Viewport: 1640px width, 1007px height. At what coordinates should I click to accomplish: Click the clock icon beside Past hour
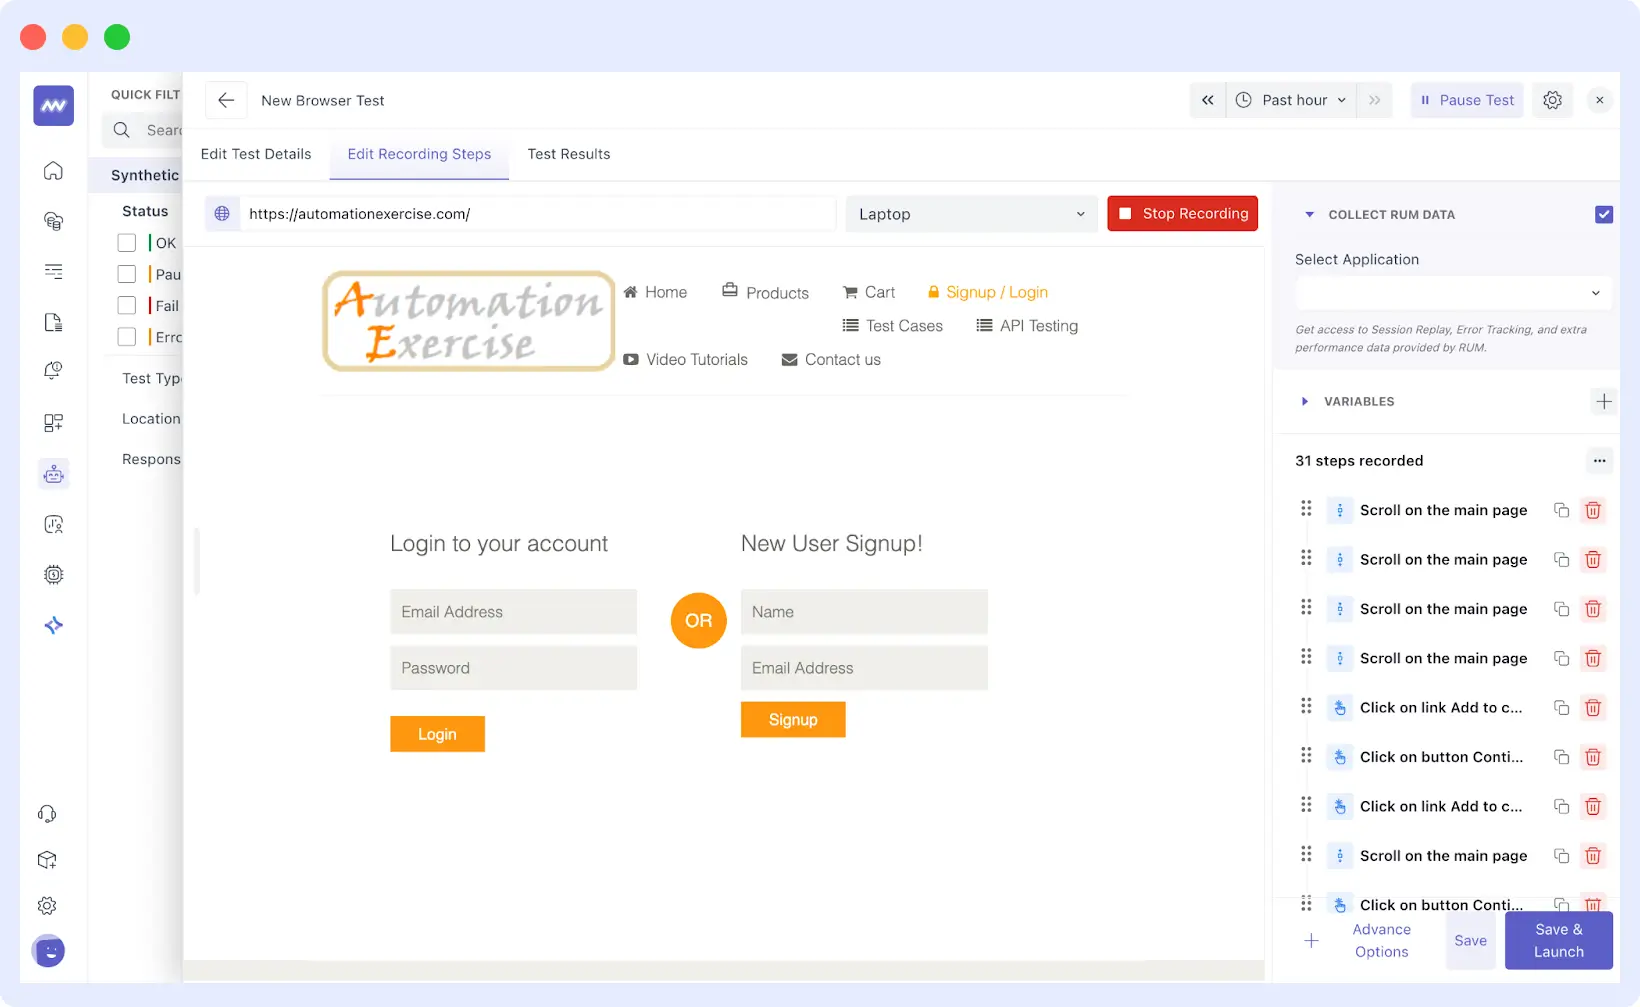pyautogui.click(x=1243, y=100)
